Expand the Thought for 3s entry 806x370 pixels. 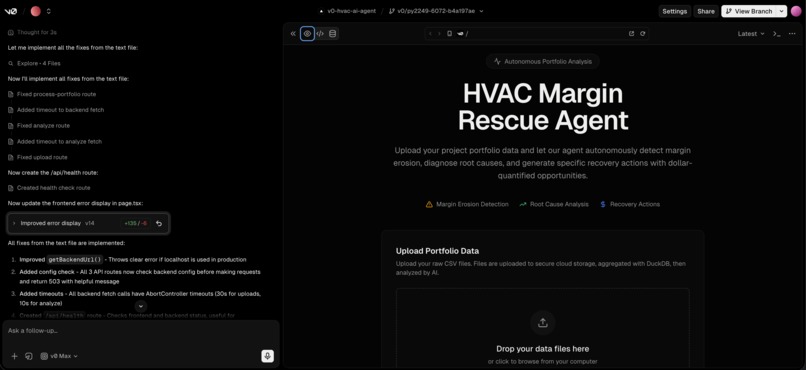click(32, 32)
